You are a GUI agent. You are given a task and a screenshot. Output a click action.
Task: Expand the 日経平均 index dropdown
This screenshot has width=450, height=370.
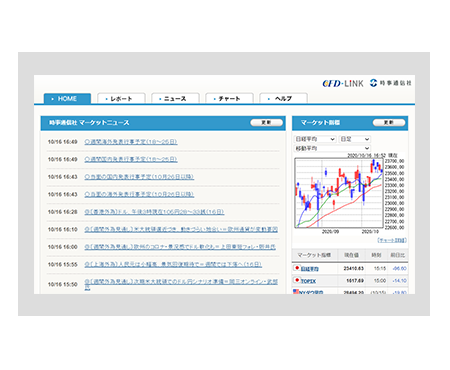[x=315, y=139]
